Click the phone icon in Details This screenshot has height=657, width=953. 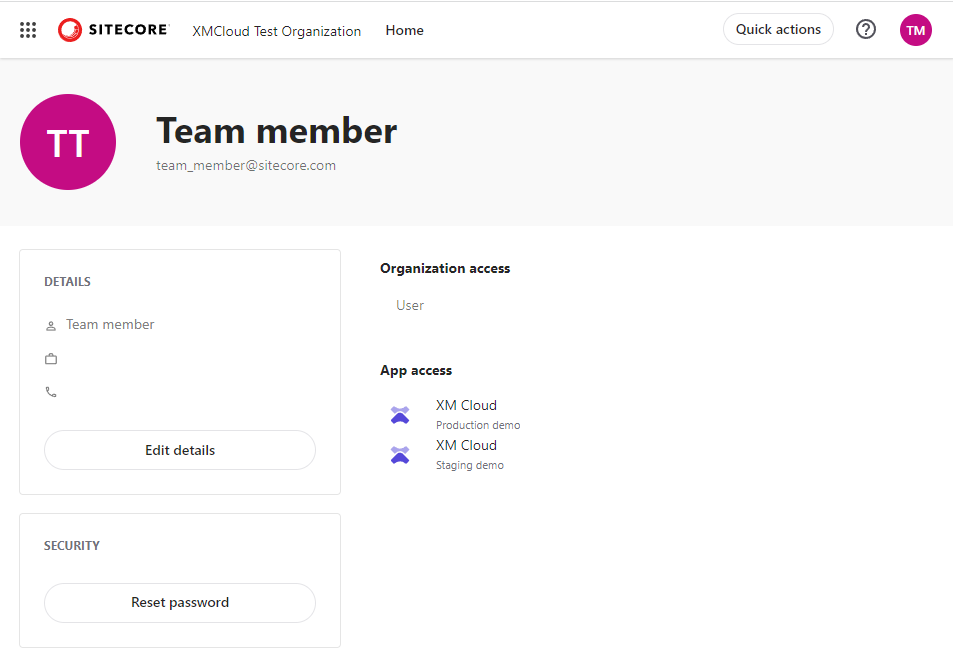(50, 391)
